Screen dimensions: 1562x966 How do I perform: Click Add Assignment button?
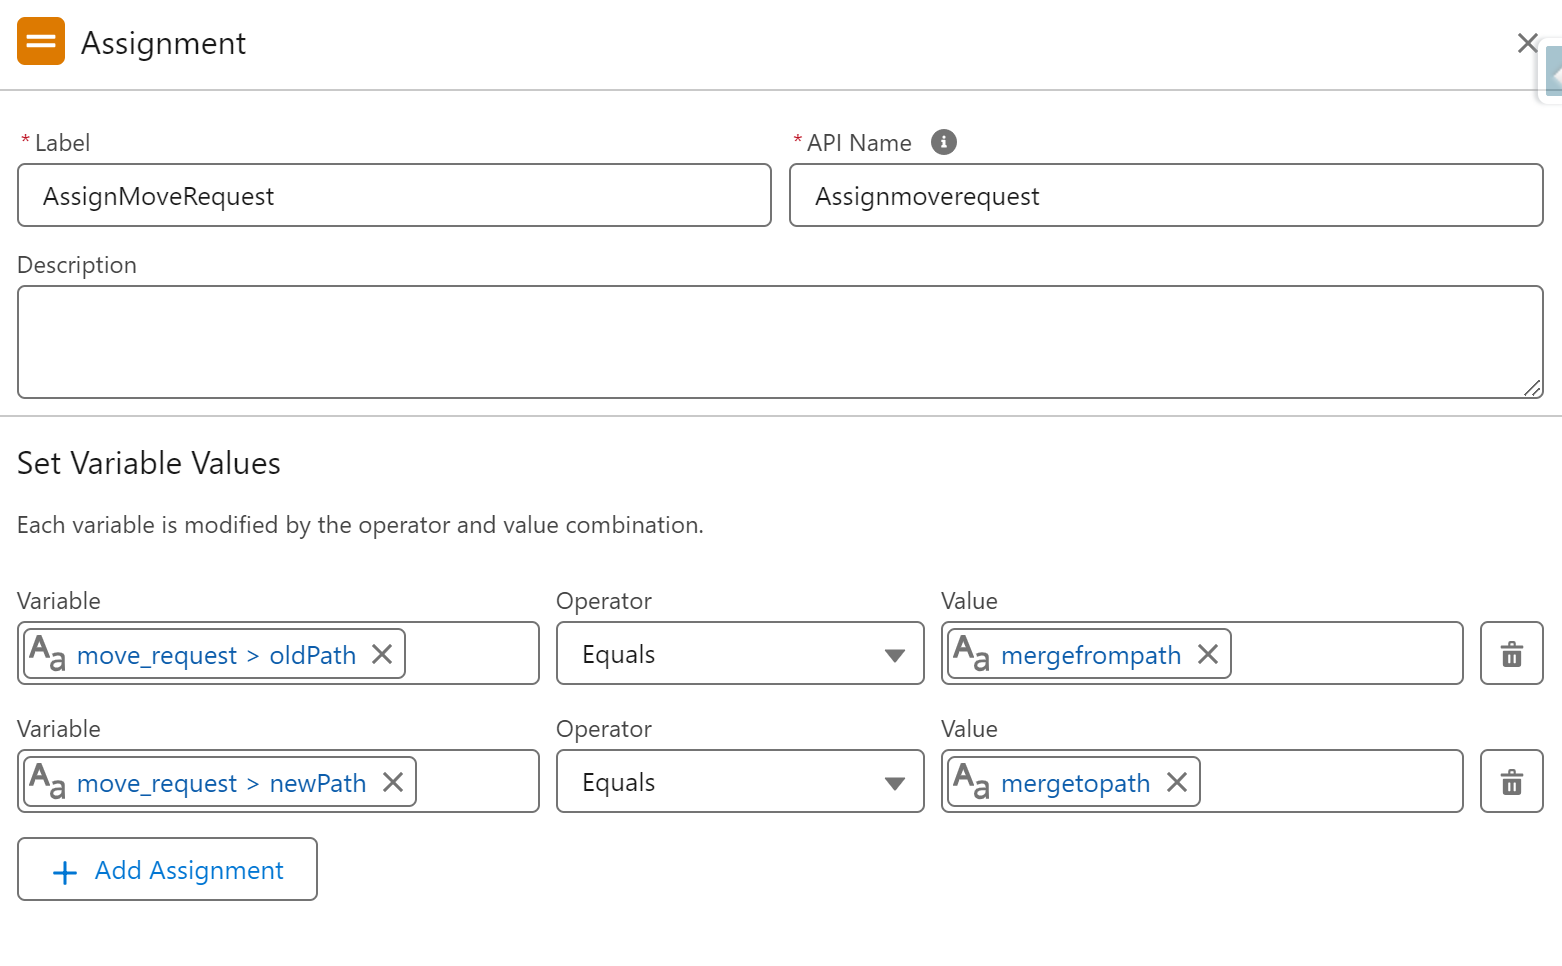(167, 869)
